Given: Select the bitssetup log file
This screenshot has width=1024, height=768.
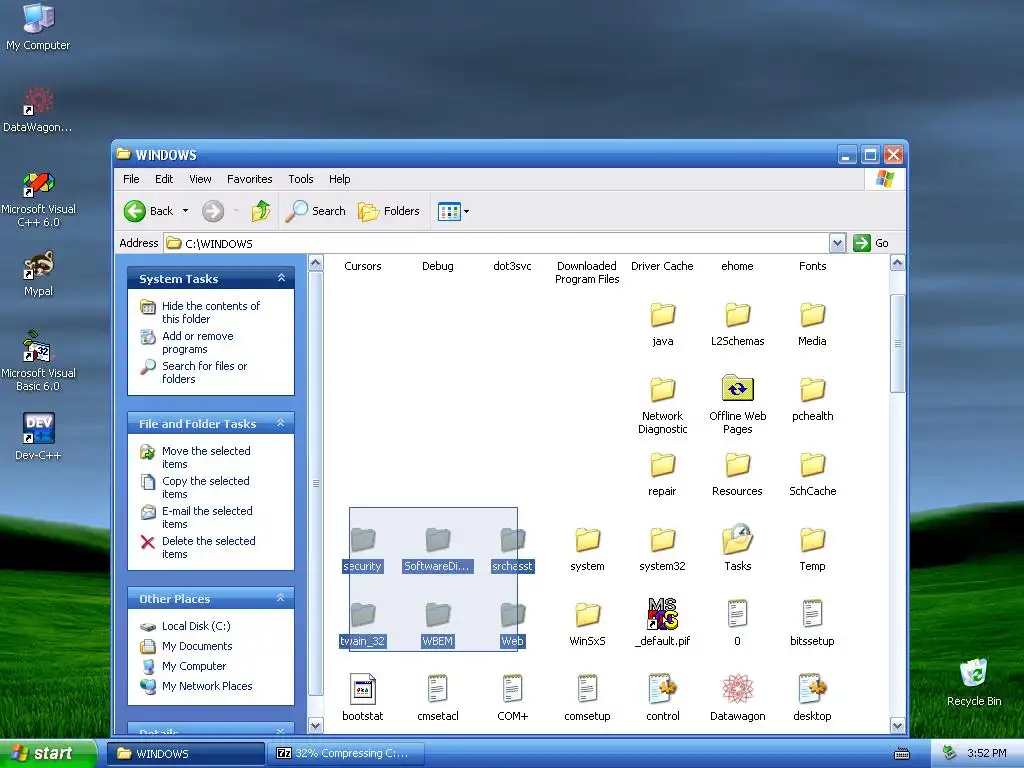Looking at the screenshot, I should [812, 615].
